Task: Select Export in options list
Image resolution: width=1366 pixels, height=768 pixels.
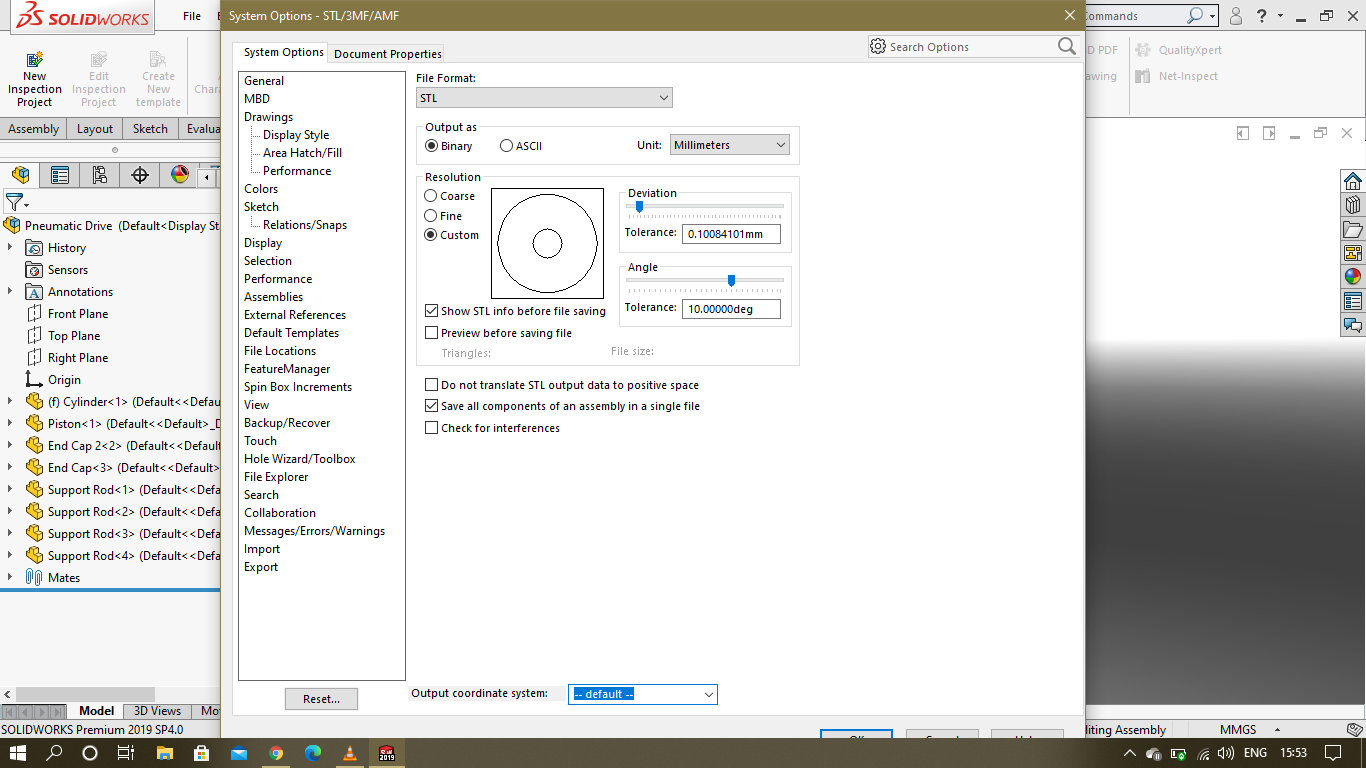Action: [x=261, y=567]
